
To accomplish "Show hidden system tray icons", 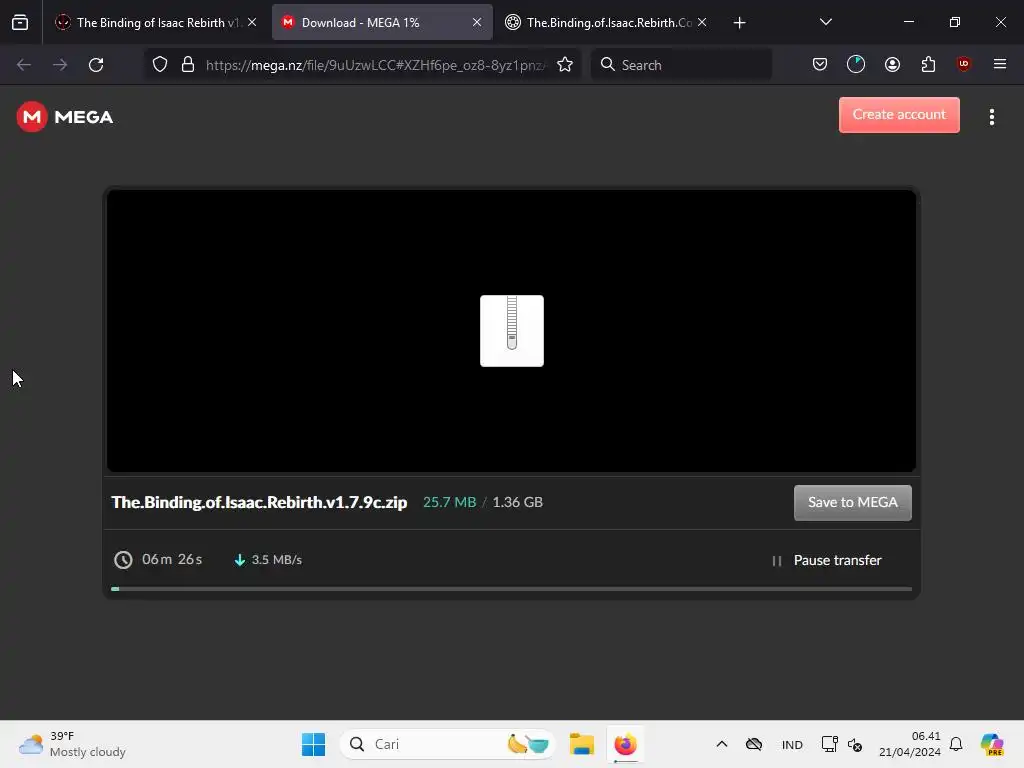I will point(722,744).
